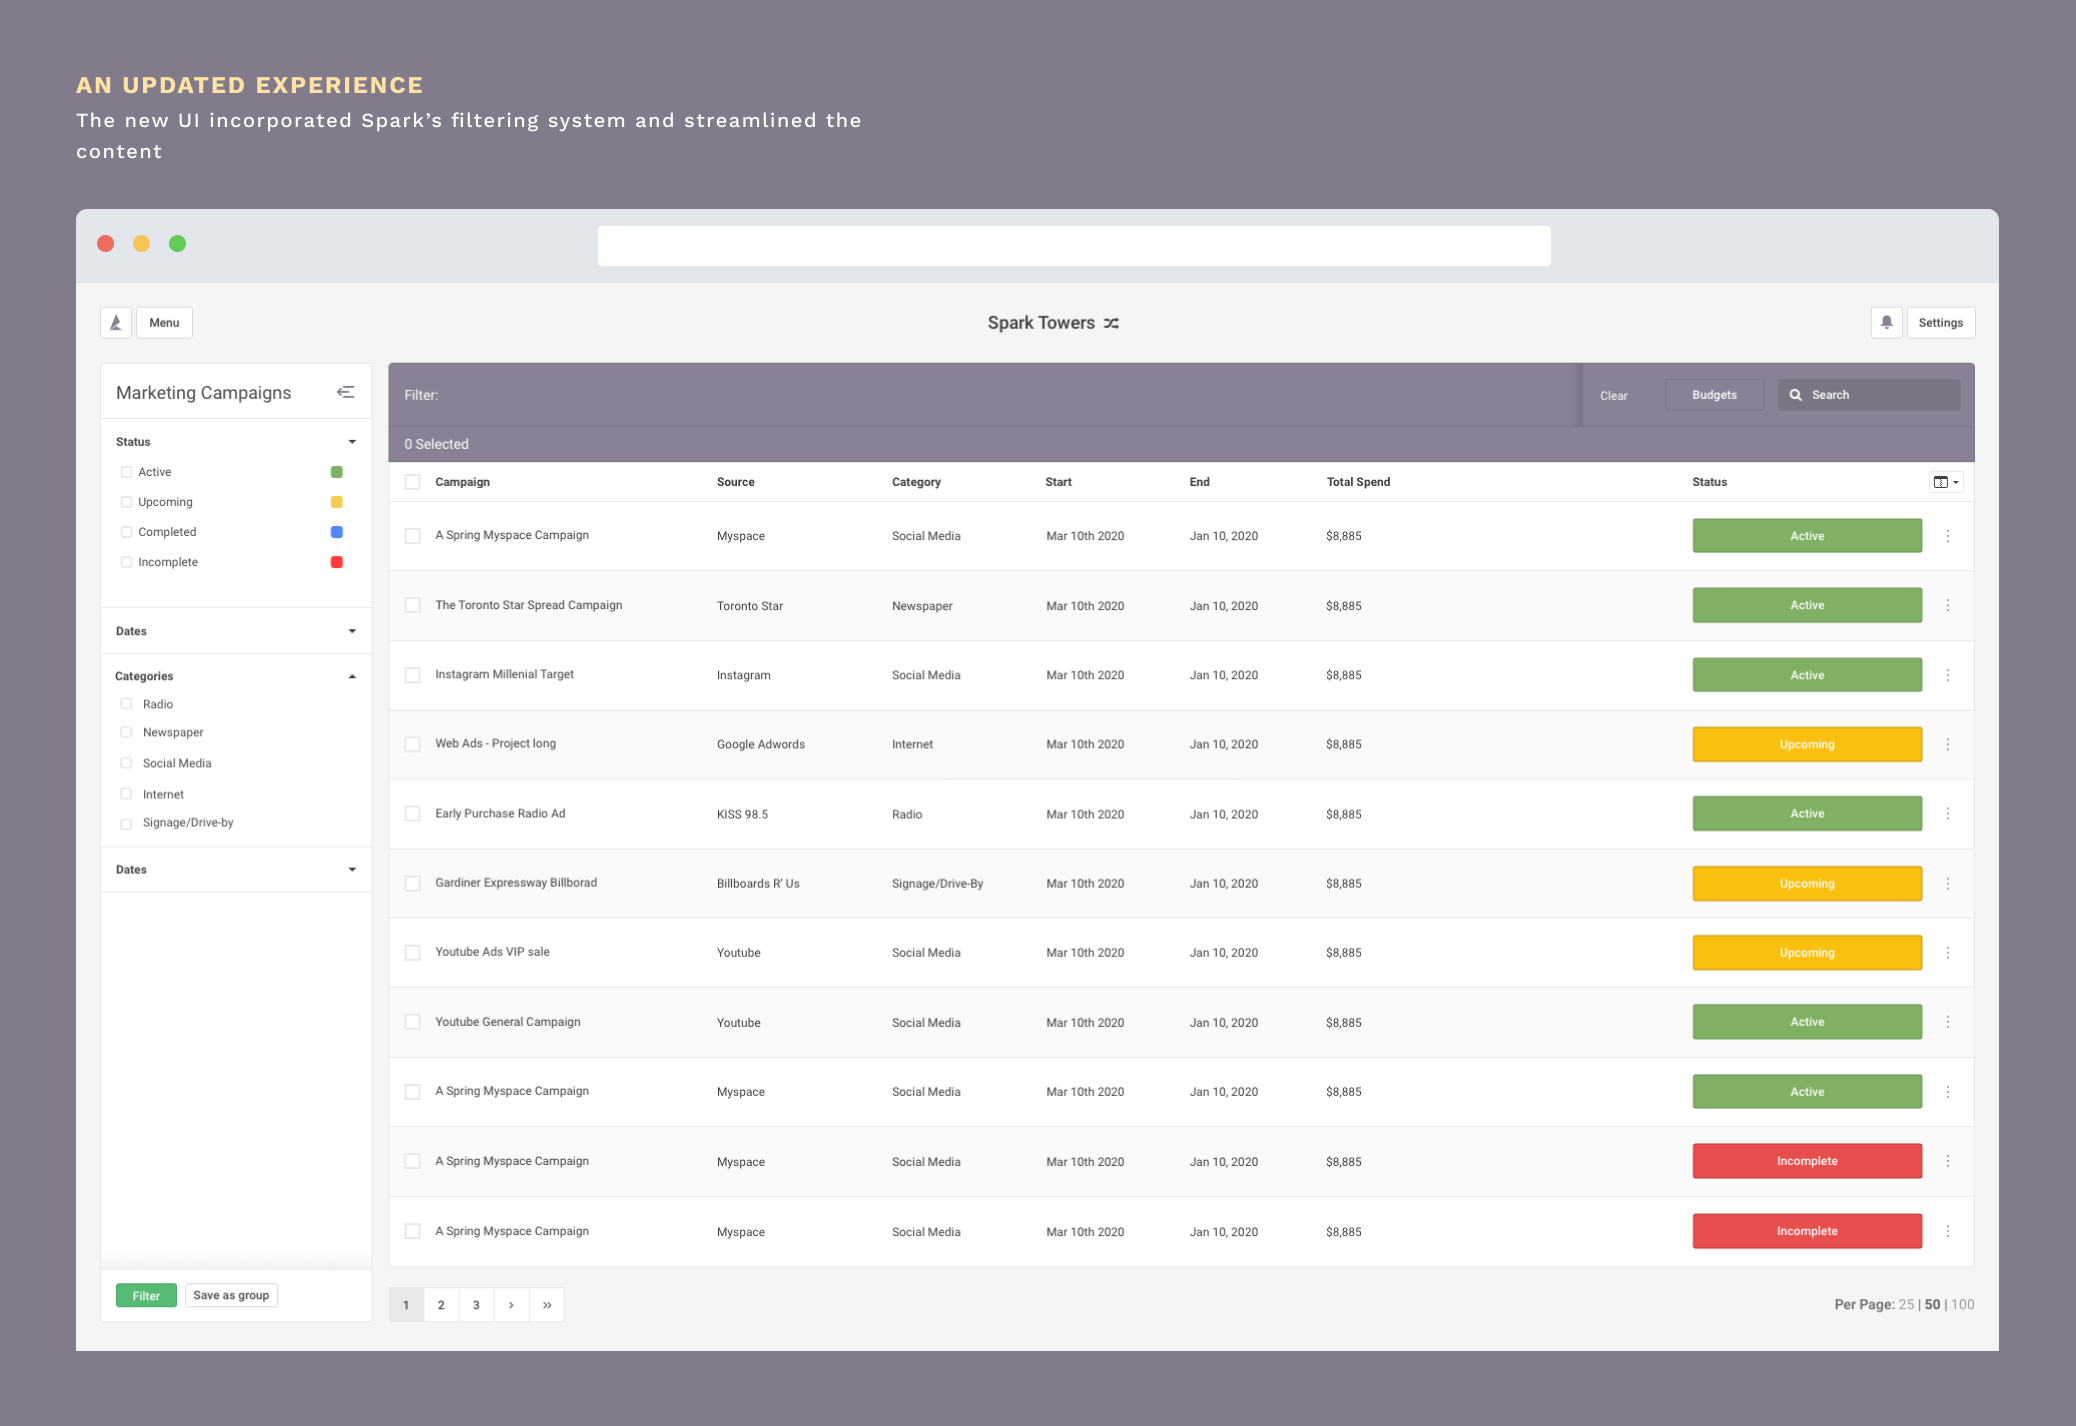
Task: Click the green Filter button
Action: [146, 1295]
